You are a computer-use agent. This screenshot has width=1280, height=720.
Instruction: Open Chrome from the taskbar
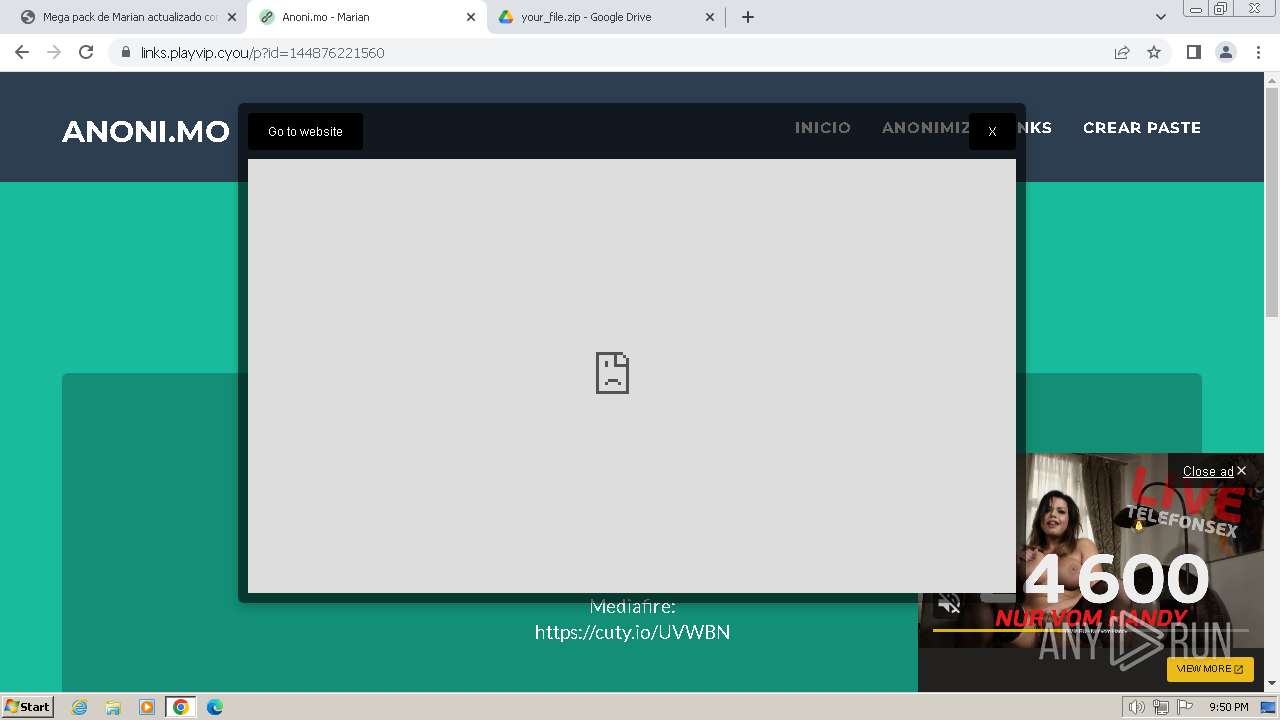pyautogui.click(x=181, y=707)
